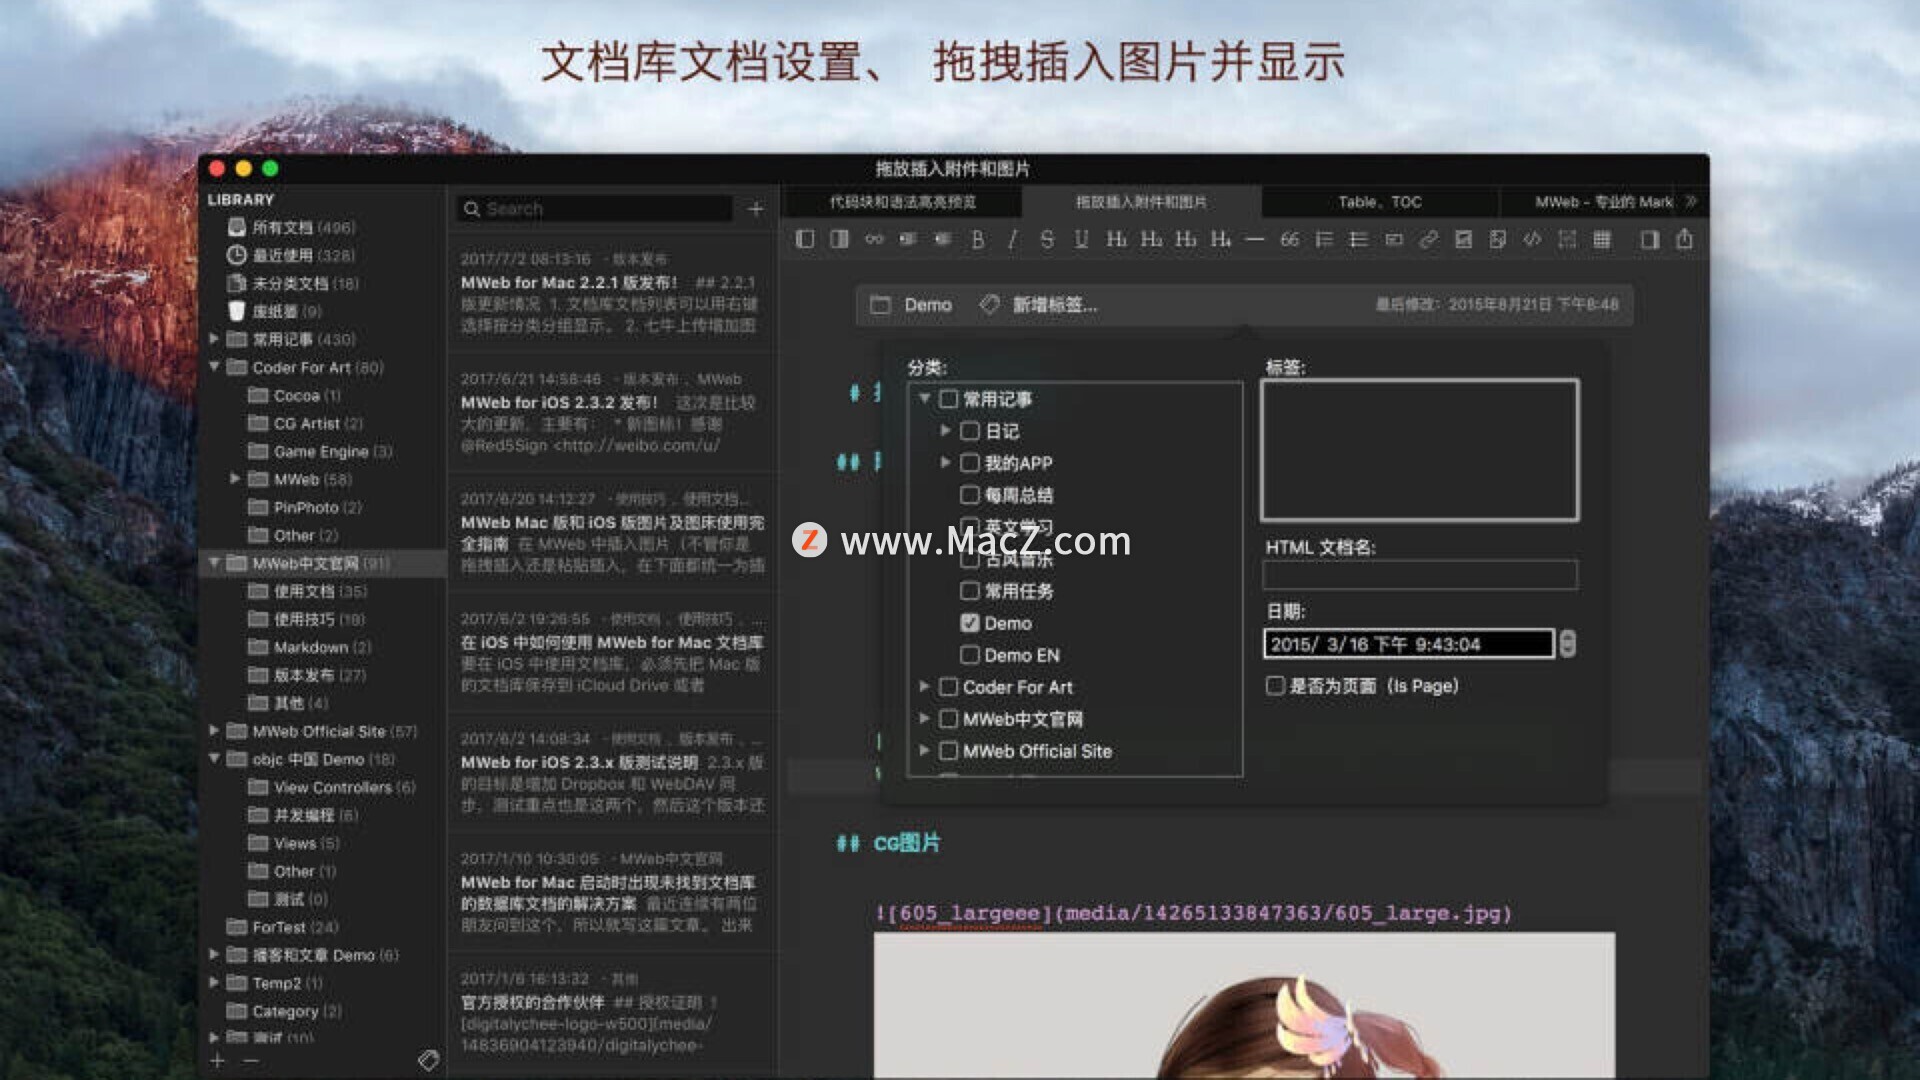
Task: Insert blockquote from toolbar
Action: point(1290,240)
